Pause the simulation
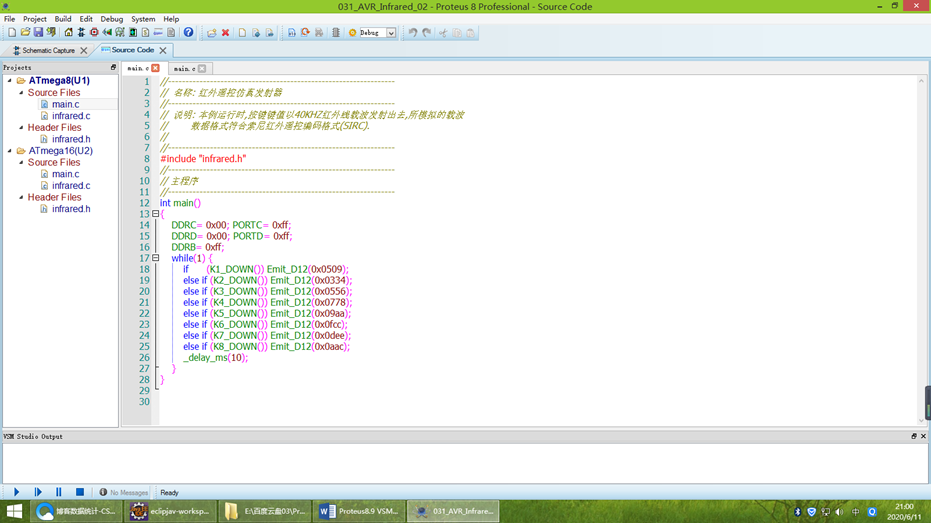This screenshot has width=931, height=524. click(x=58, y=492)
